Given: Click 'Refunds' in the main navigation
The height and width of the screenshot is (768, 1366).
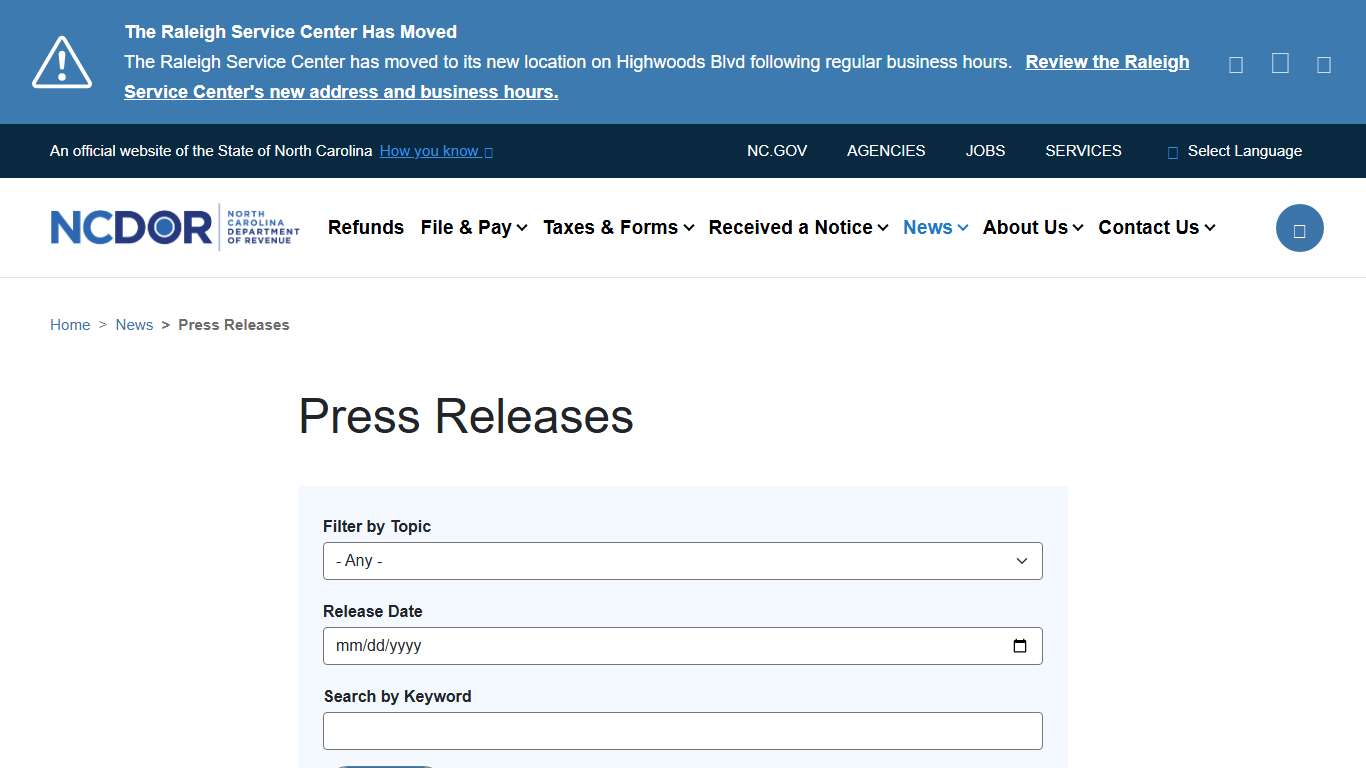Looking at the screenshot, I should (x=365, y=227).
